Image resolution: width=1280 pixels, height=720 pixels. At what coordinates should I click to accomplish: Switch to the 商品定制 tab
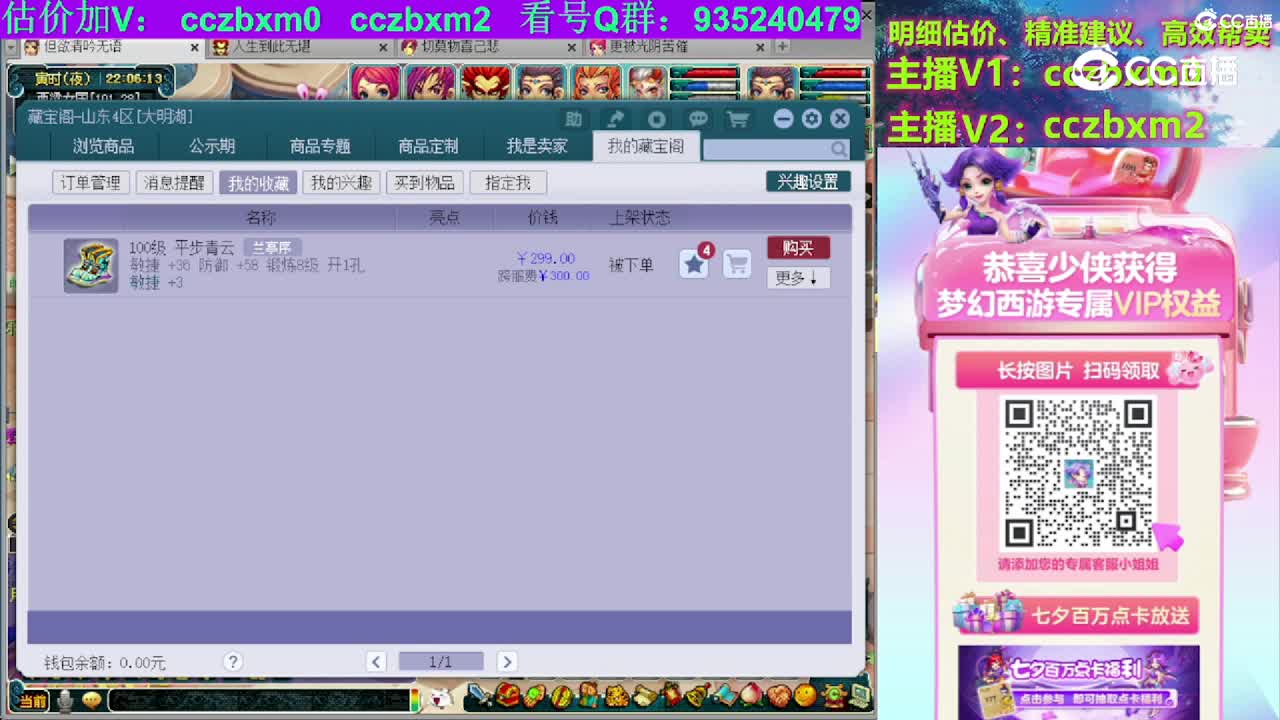coord(428,146)
